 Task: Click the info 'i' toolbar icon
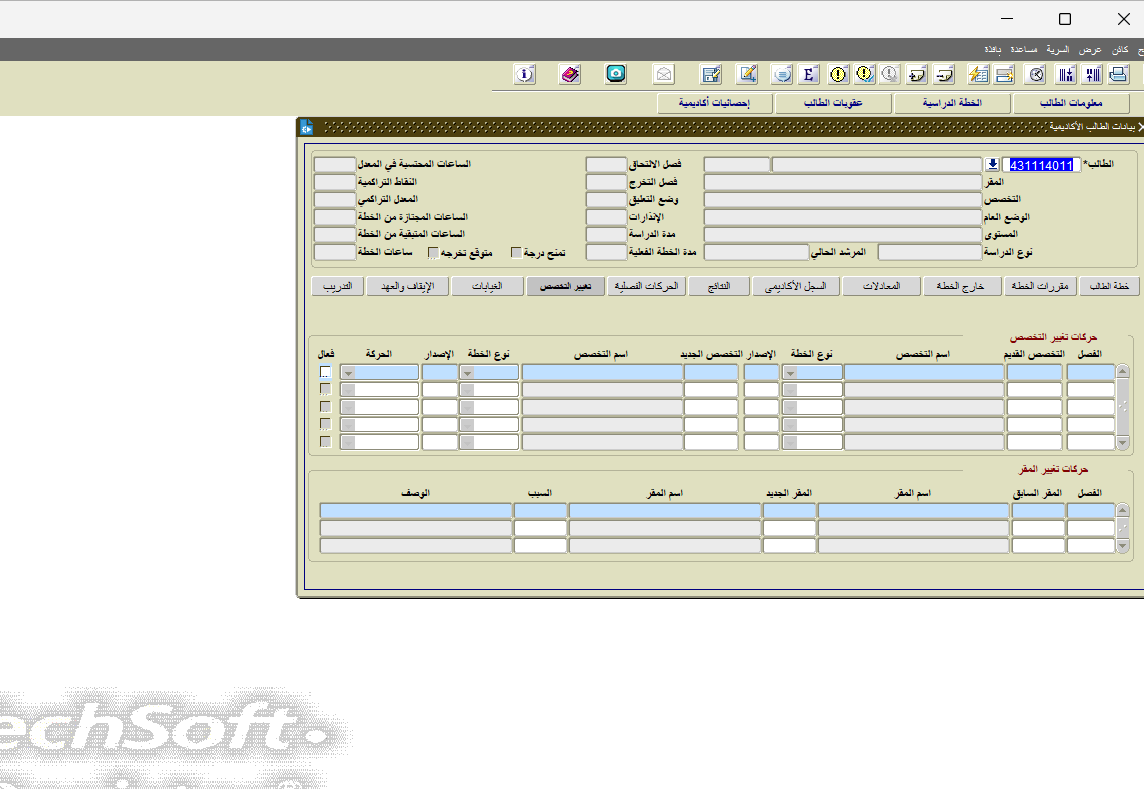525,74
